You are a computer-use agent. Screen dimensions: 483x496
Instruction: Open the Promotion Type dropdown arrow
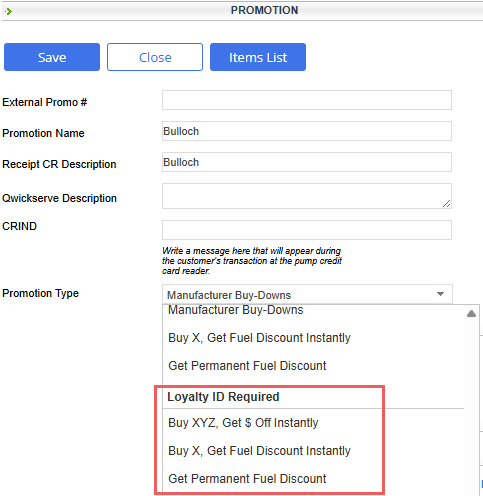point(440,294)
